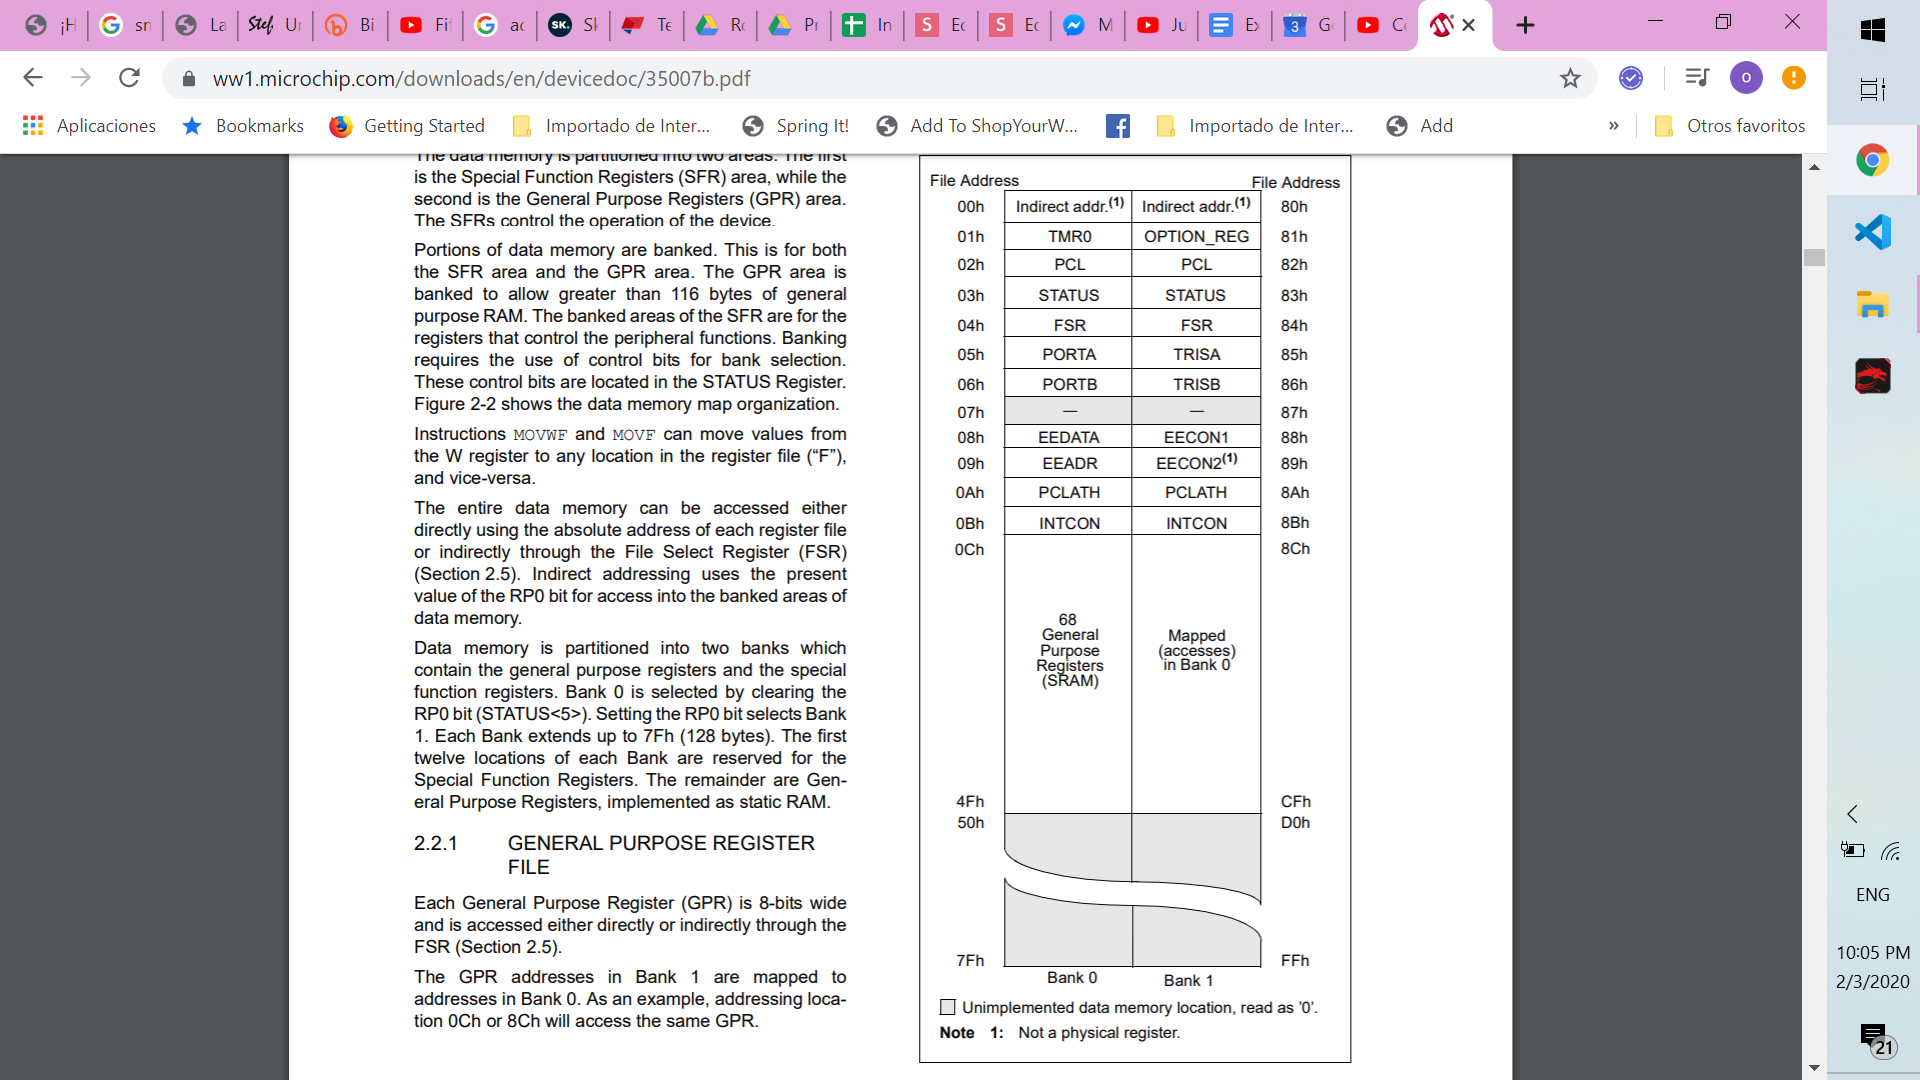
Task: Click the purple checkmark extension icon
Action: (x=1631, y=78)
